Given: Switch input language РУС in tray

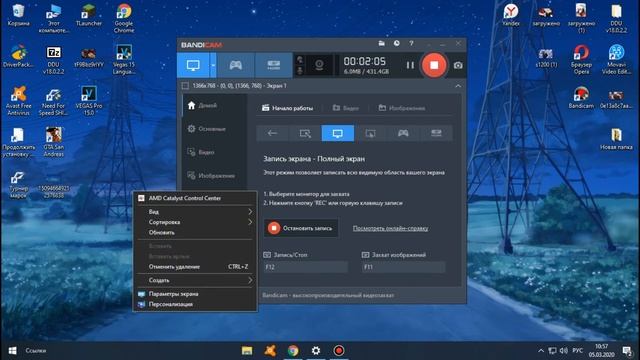Looking at the screenshot, I should (578, 351).
